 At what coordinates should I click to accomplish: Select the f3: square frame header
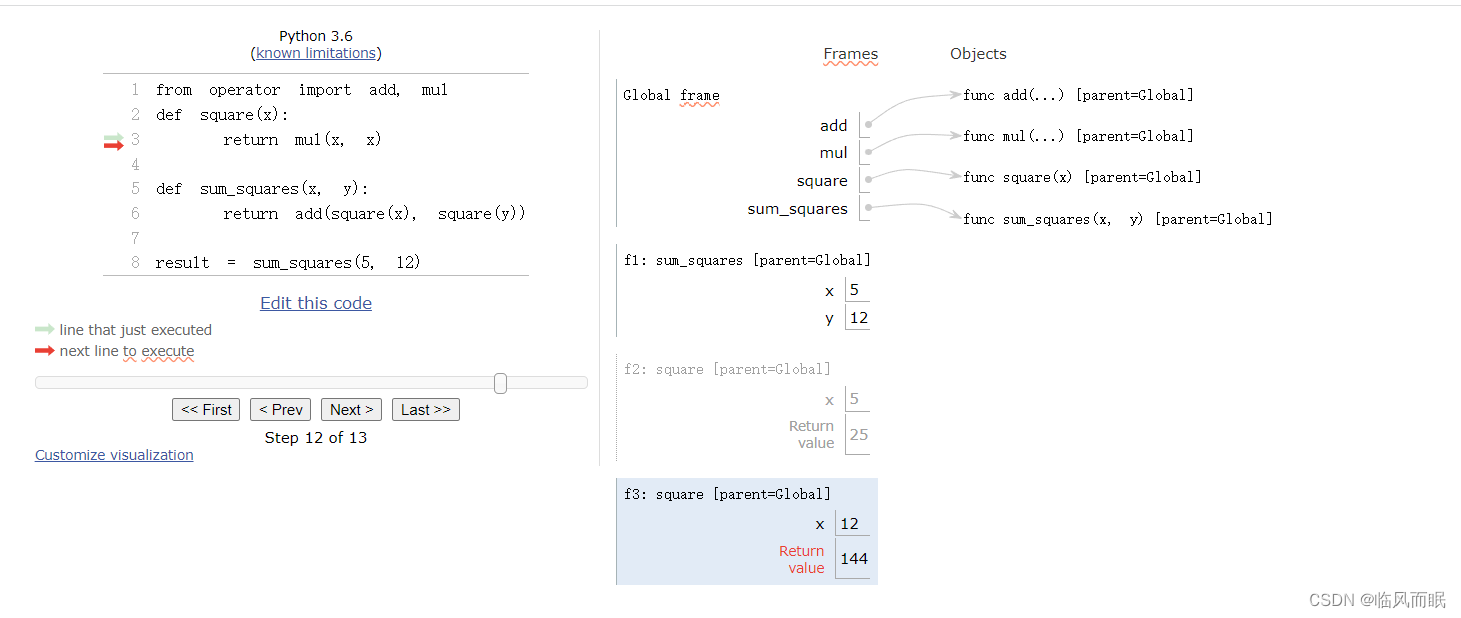click(x=727, y=494)
